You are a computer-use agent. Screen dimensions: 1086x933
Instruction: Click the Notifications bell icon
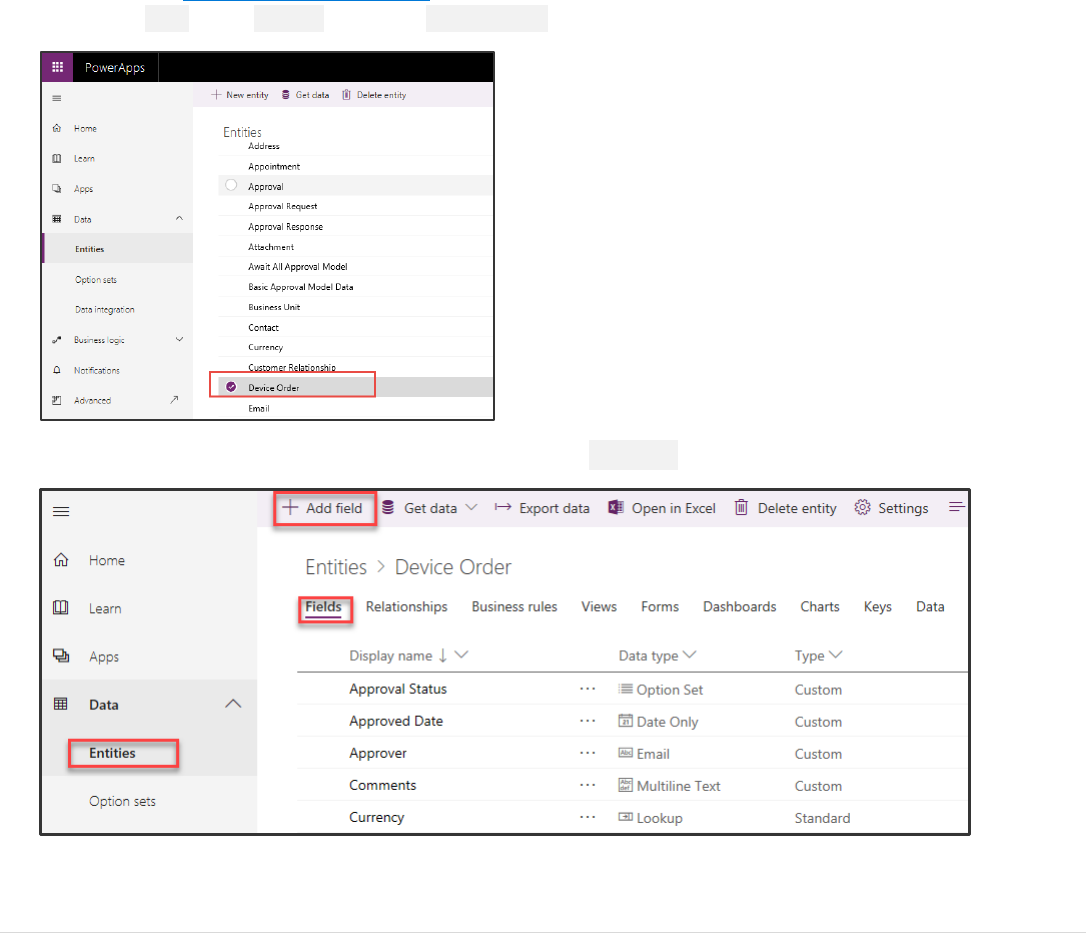(57, 370)
